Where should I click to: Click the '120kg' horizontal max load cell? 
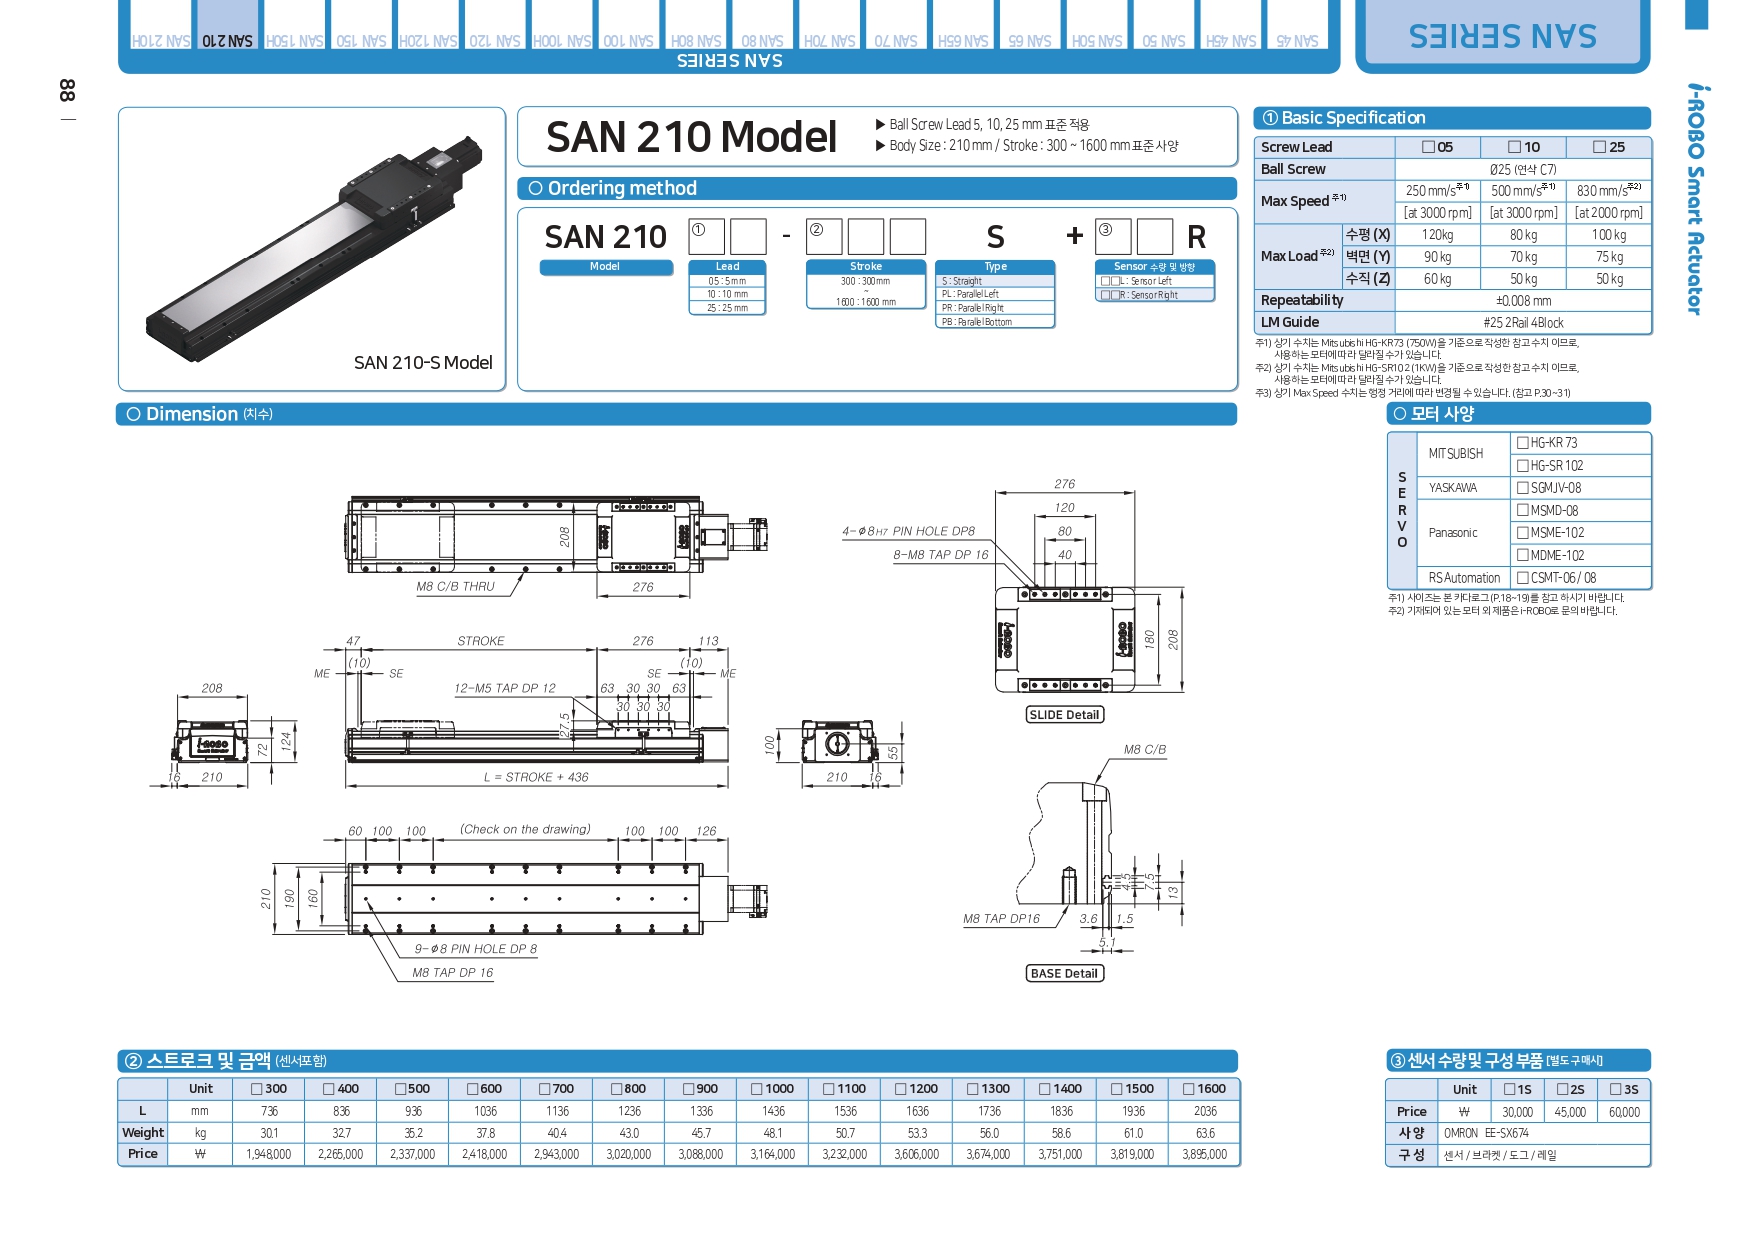(1438, 235)
